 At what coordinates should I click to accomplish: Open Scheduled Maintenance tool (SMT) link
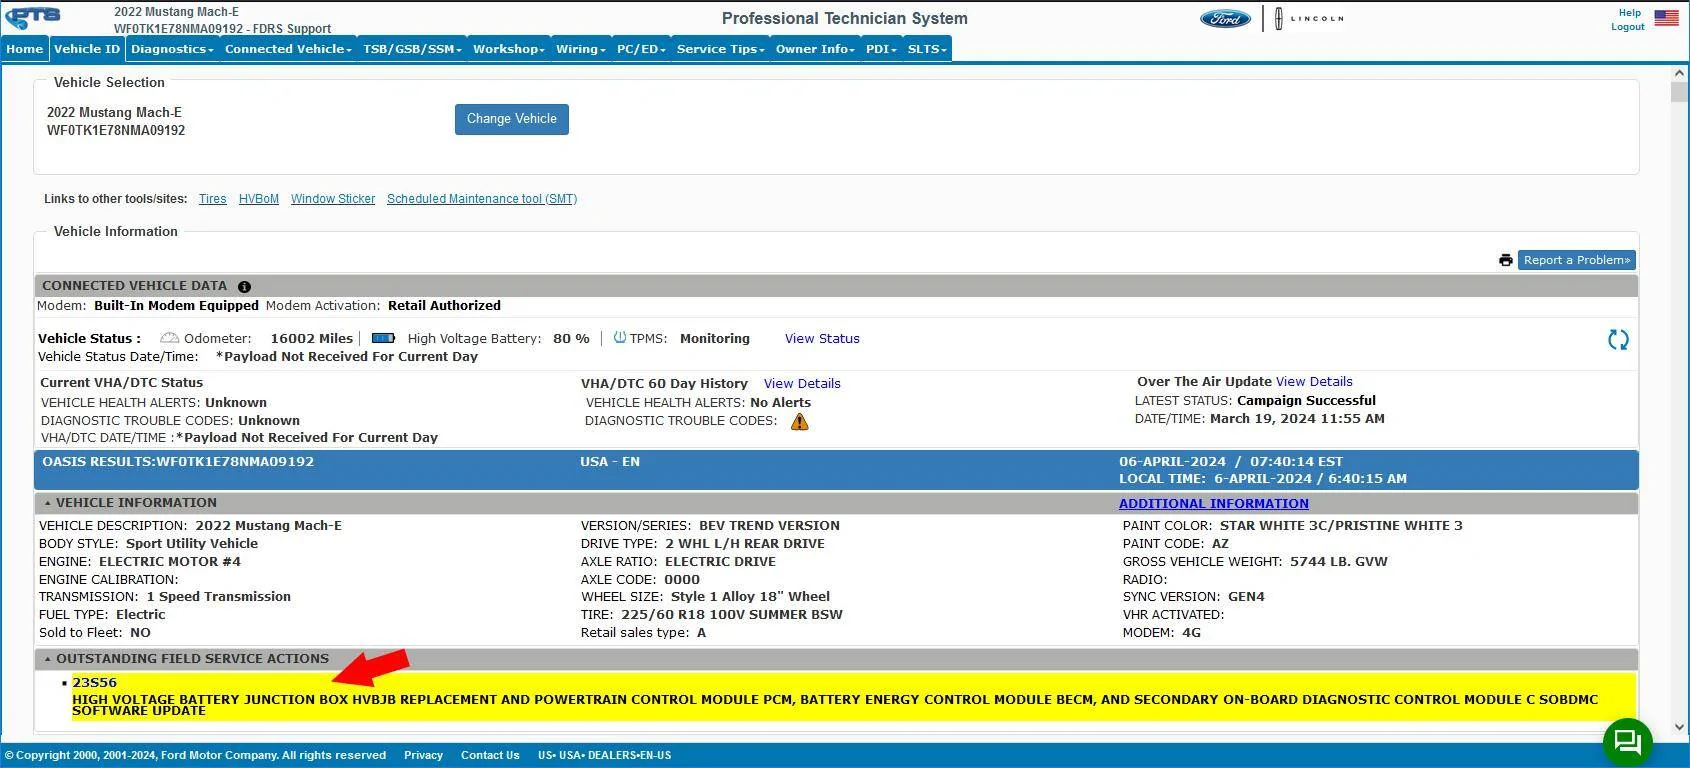(482, 199)
